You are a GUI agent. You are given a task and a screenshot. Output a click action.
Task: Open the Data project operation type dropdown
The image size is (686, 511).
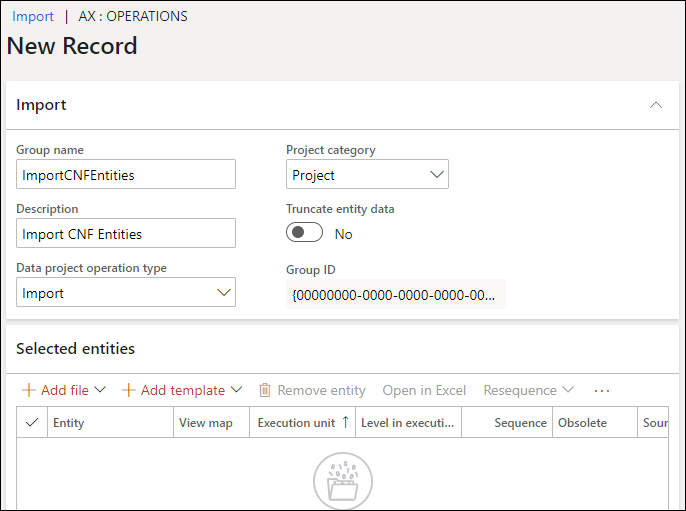(224, 293)
